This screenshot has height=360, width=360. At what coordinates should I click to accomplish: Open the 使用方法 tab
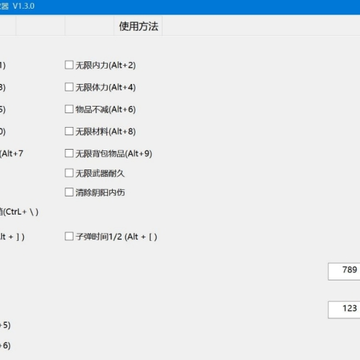point(138,26)
